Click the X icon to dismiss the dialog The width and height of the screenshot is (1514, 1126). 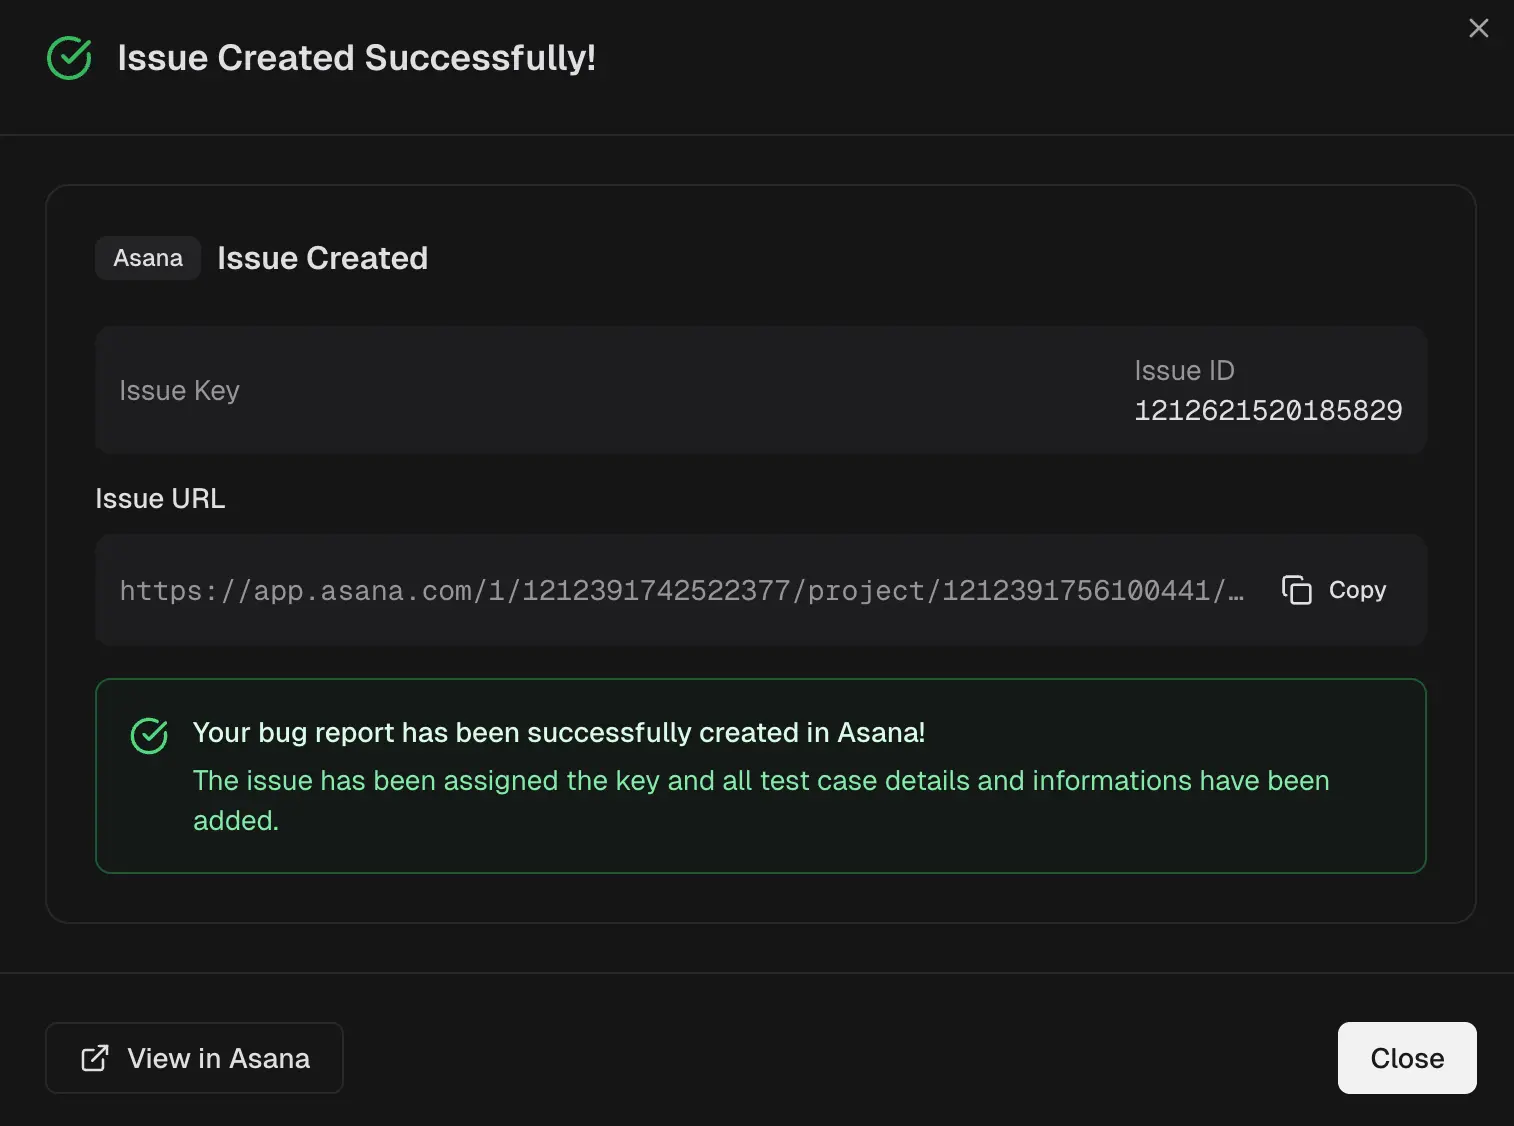point(1478,28)
